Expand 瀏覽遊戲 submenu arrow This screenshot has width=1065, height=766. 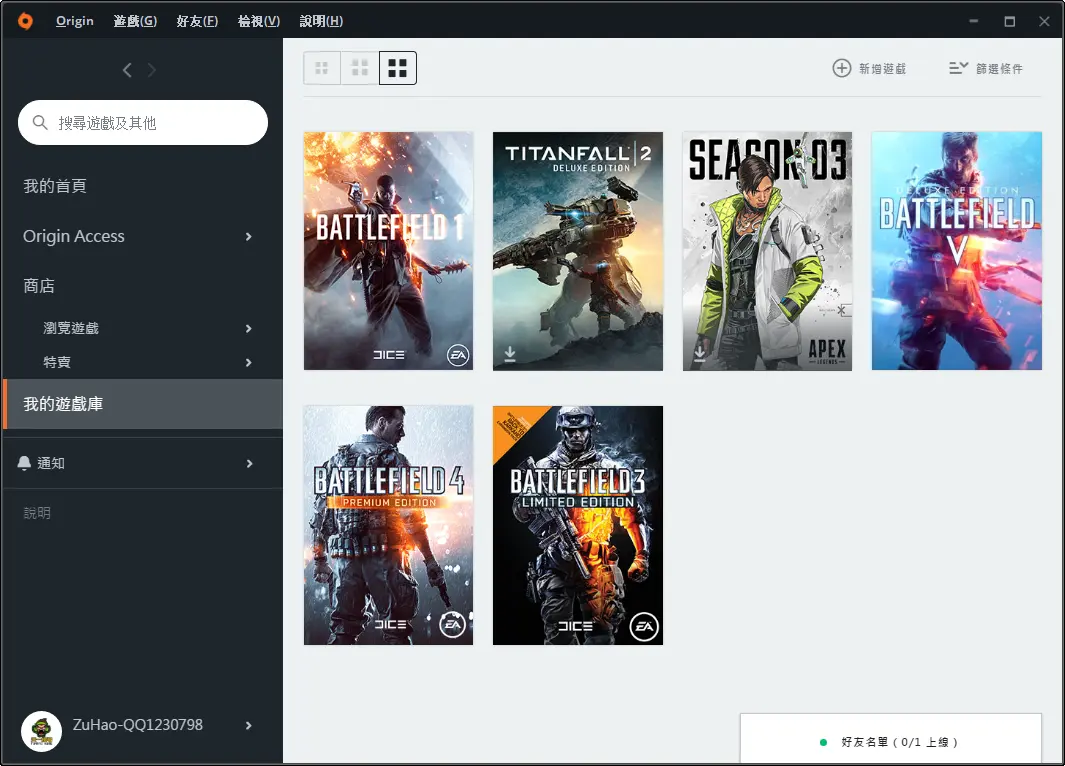pyautogui.click(x=249, y=329)
